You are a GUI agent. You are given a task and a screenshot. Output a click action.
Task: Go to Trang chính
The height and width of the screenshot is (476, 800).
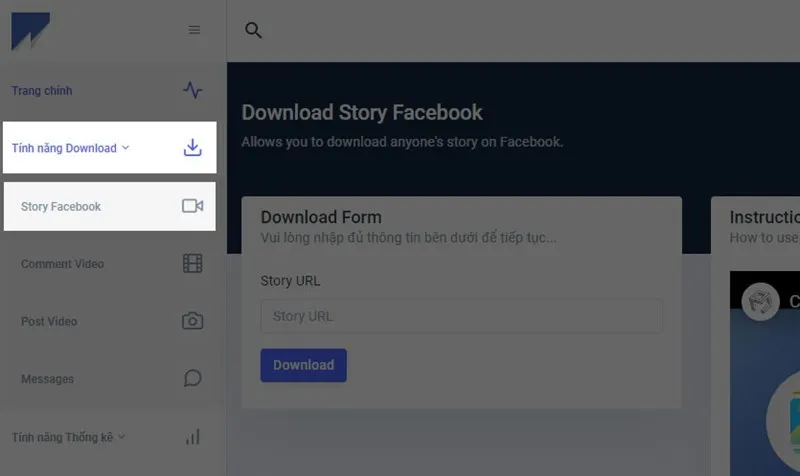click(42, 91)
